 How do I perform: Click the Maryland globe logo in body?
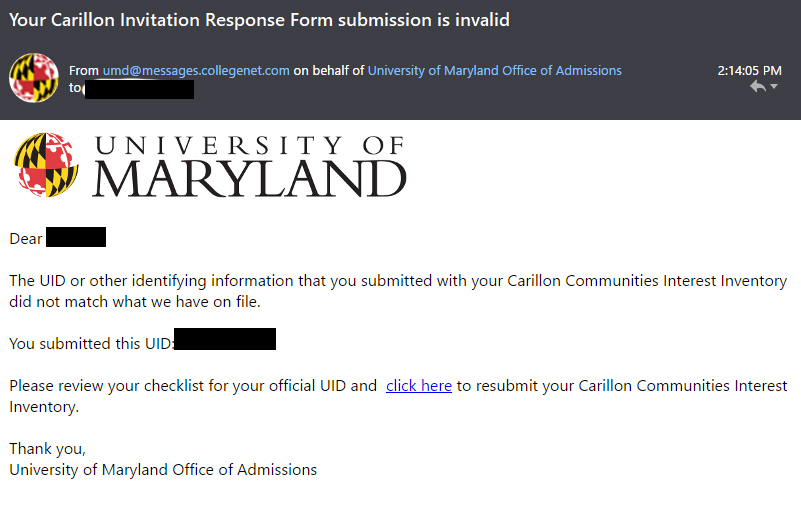tap(46, 165)
